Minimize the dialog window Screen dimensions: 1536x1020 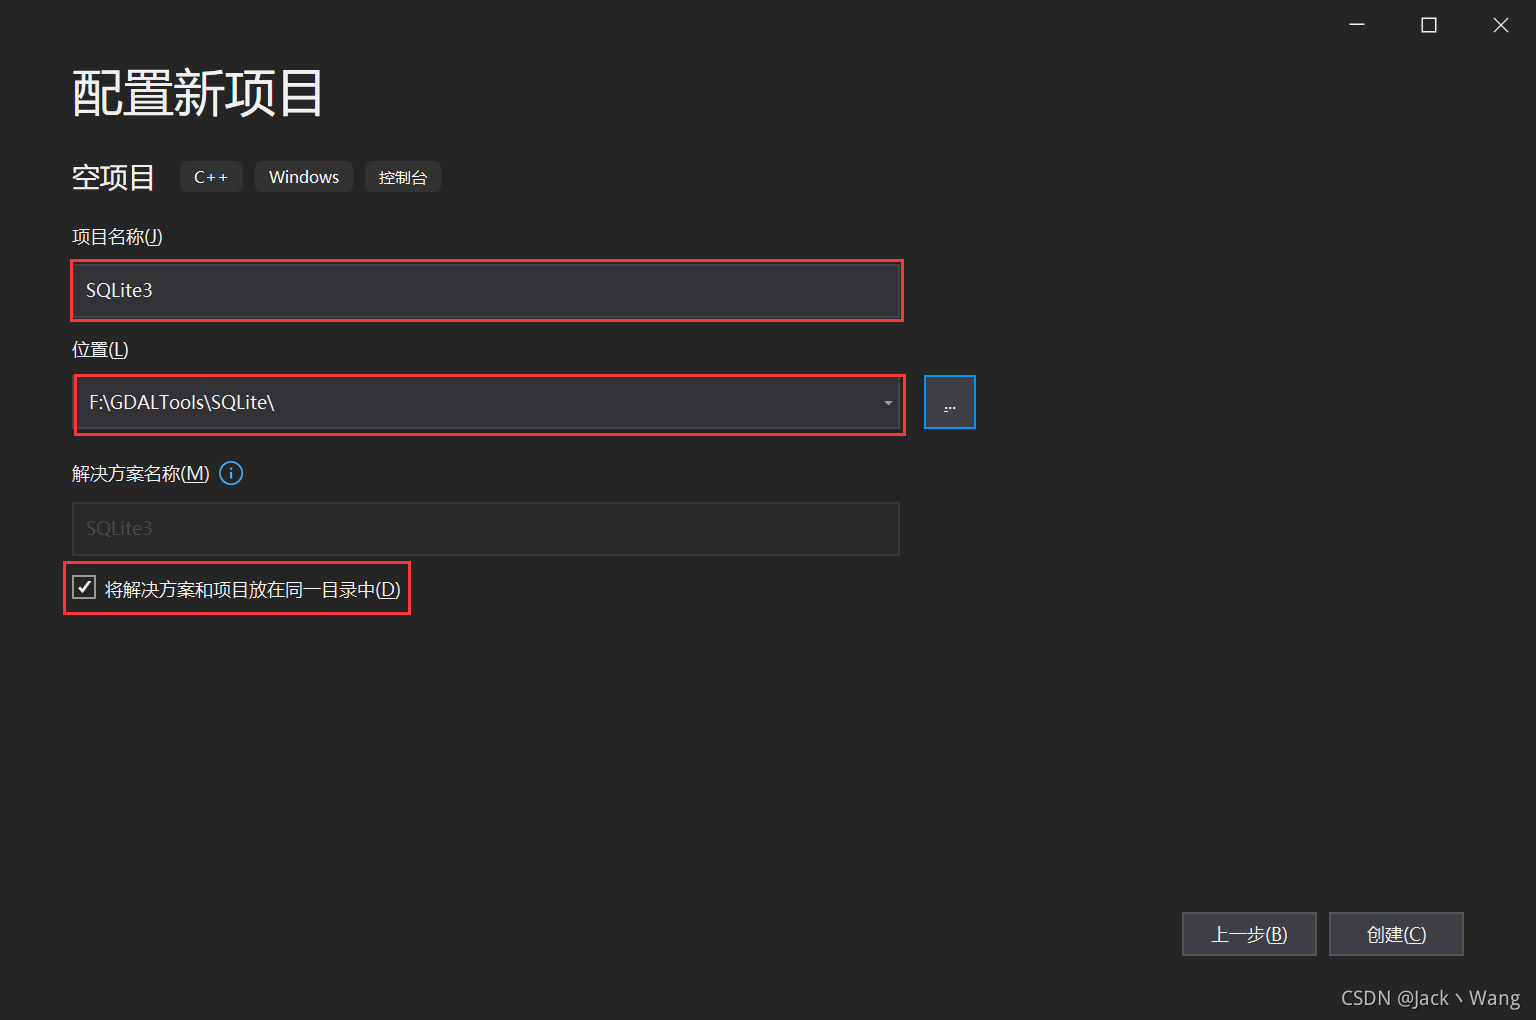pyautogui.click(x=1357, y=25)
